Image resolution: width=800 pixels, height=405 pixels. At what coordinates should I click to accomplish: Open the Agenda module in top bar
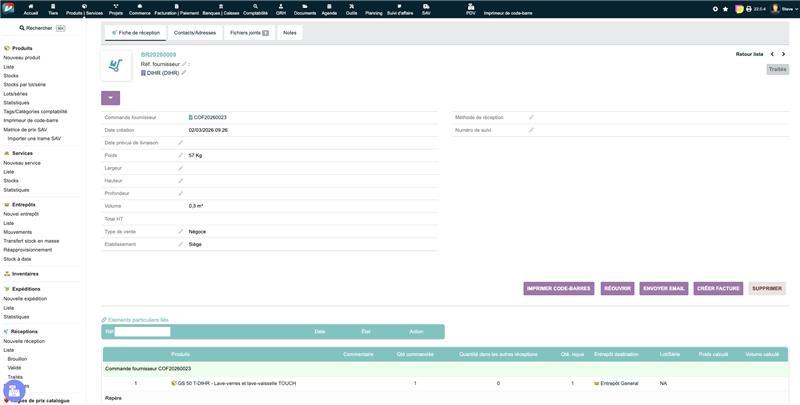coord(329,8)
